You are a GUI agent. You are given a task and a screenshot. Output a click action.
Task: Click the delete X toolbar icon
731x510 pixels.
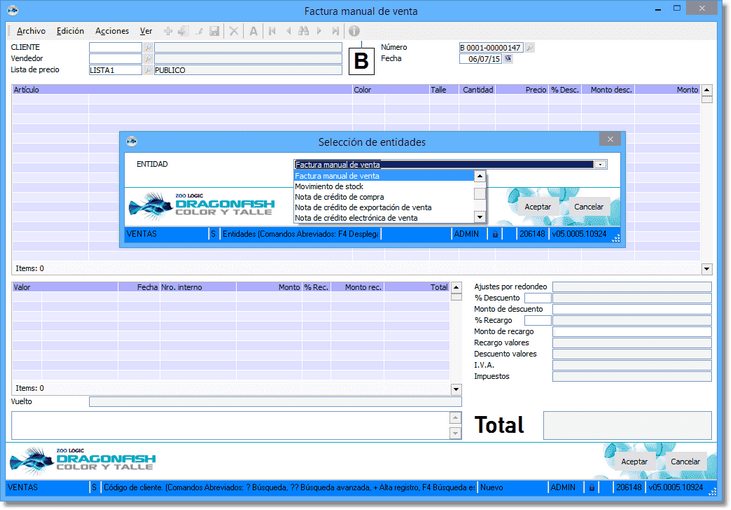point(234,31)
